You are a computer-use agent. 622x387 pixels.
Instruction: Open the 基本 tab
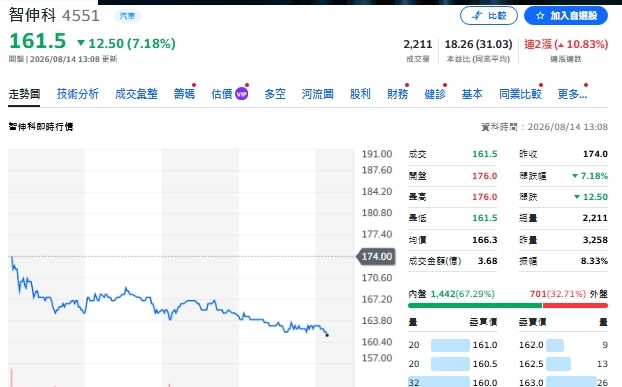(472, 94)
